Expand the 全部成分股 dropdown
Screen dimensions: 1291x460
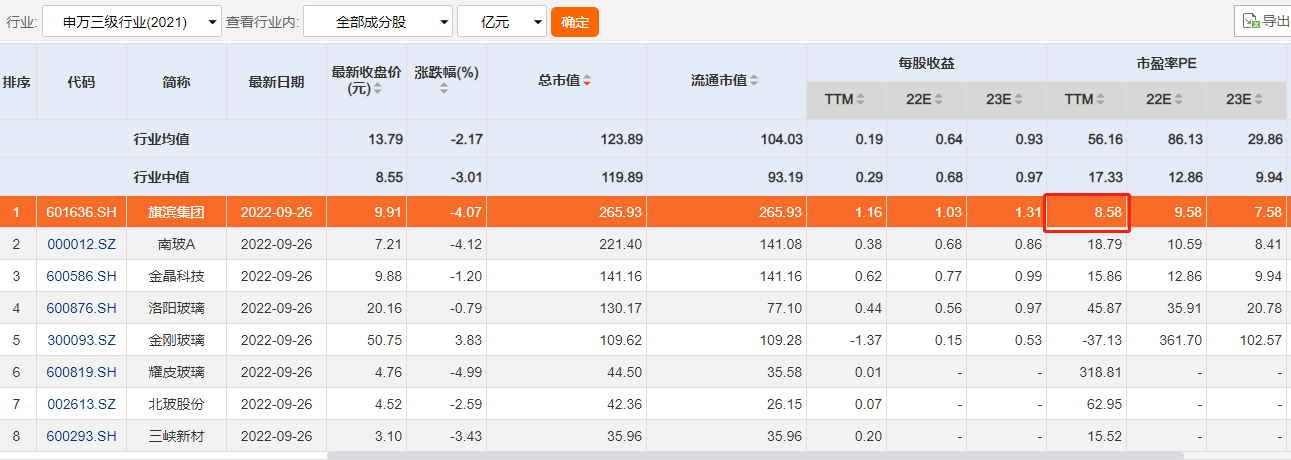378,21
